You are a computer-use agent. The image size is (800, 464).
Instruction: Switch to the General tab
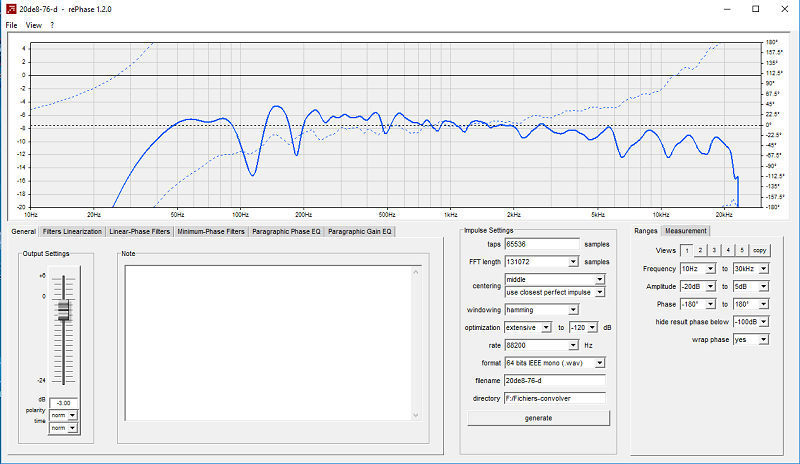(23, 231)
